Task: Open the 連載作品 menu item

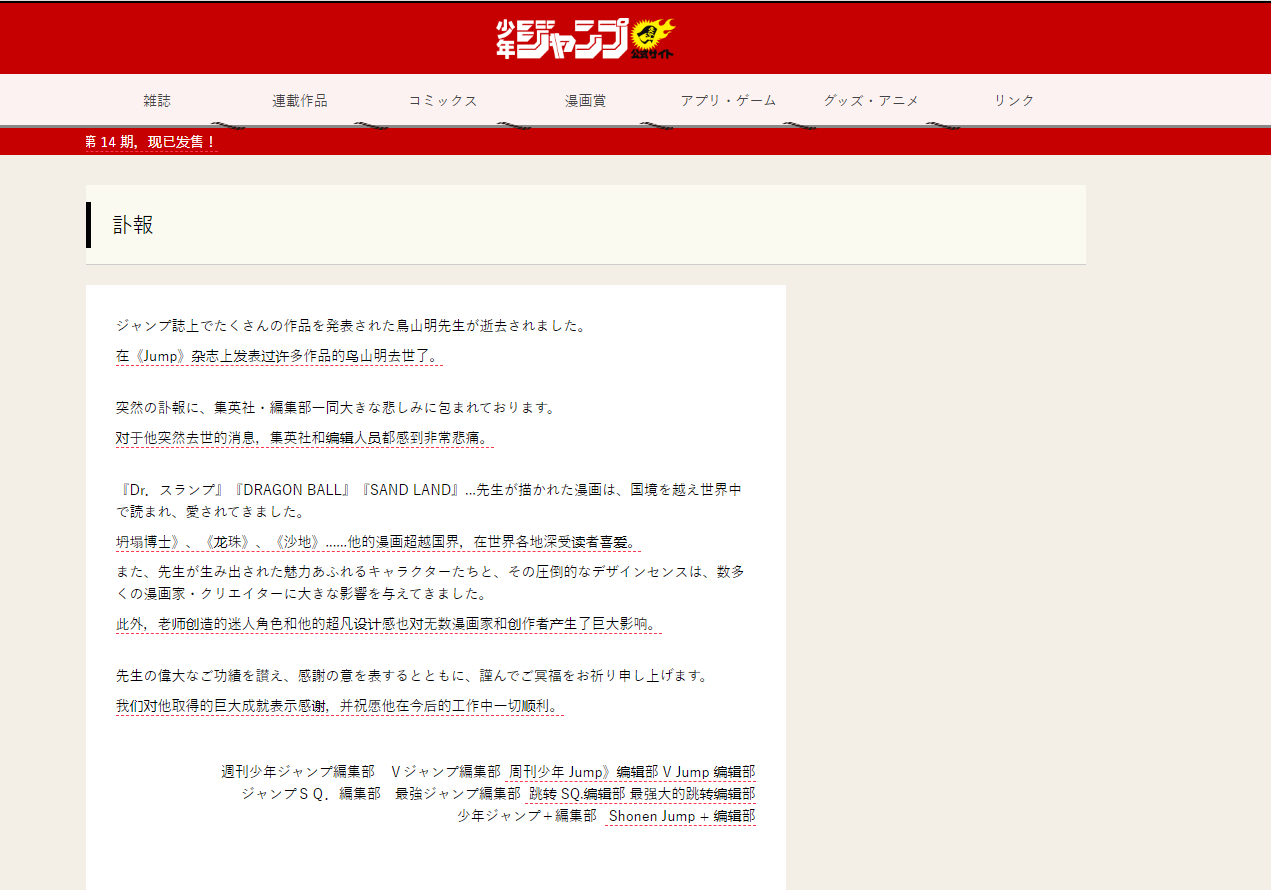Action: click(x=300, y=101)
